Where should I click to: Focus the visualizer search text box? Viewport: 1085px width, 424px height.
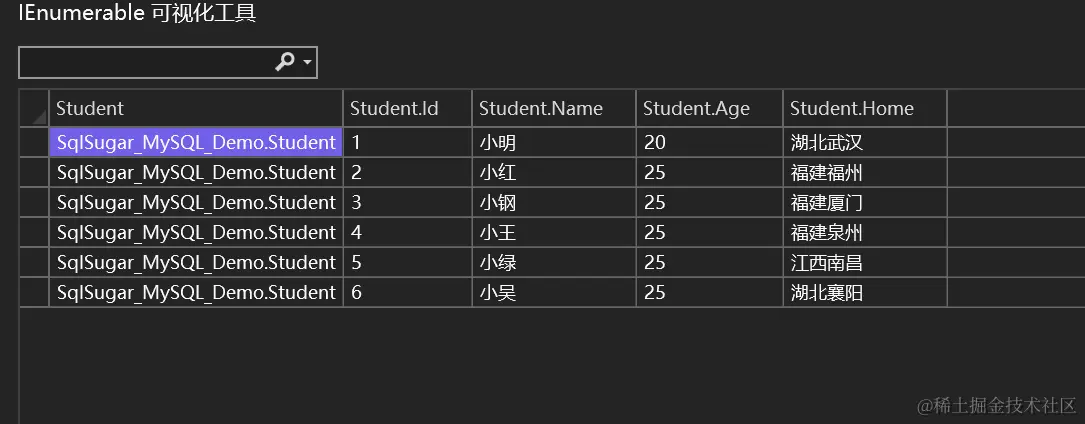pos(145,63)
